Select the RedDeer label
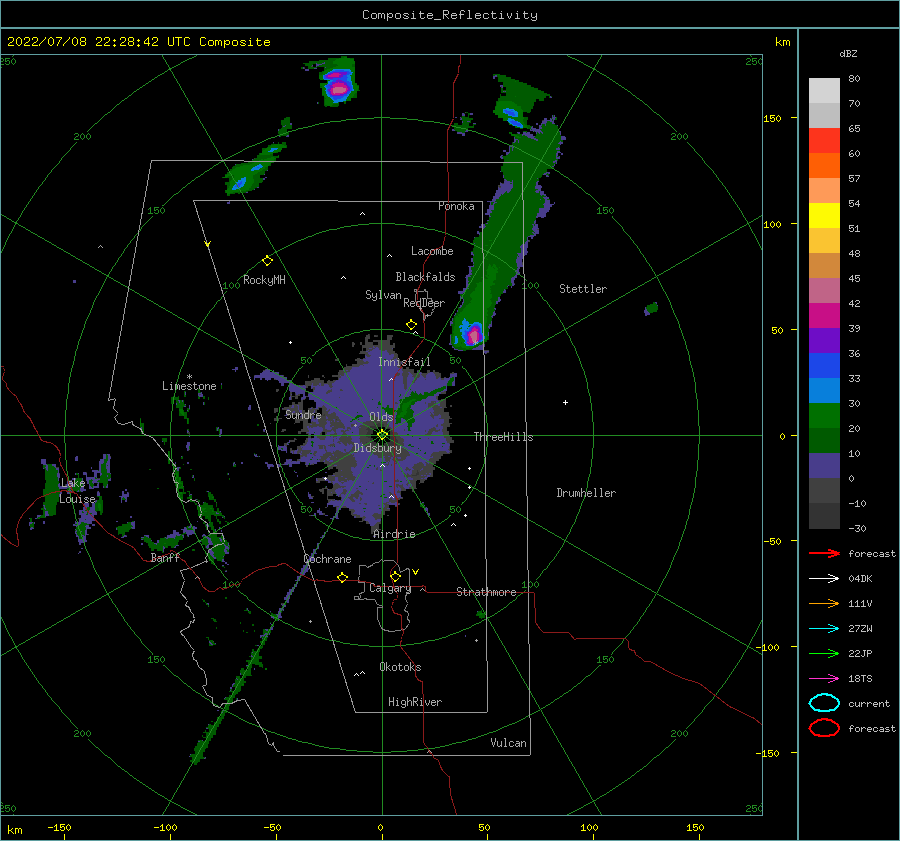 point(424,303)
